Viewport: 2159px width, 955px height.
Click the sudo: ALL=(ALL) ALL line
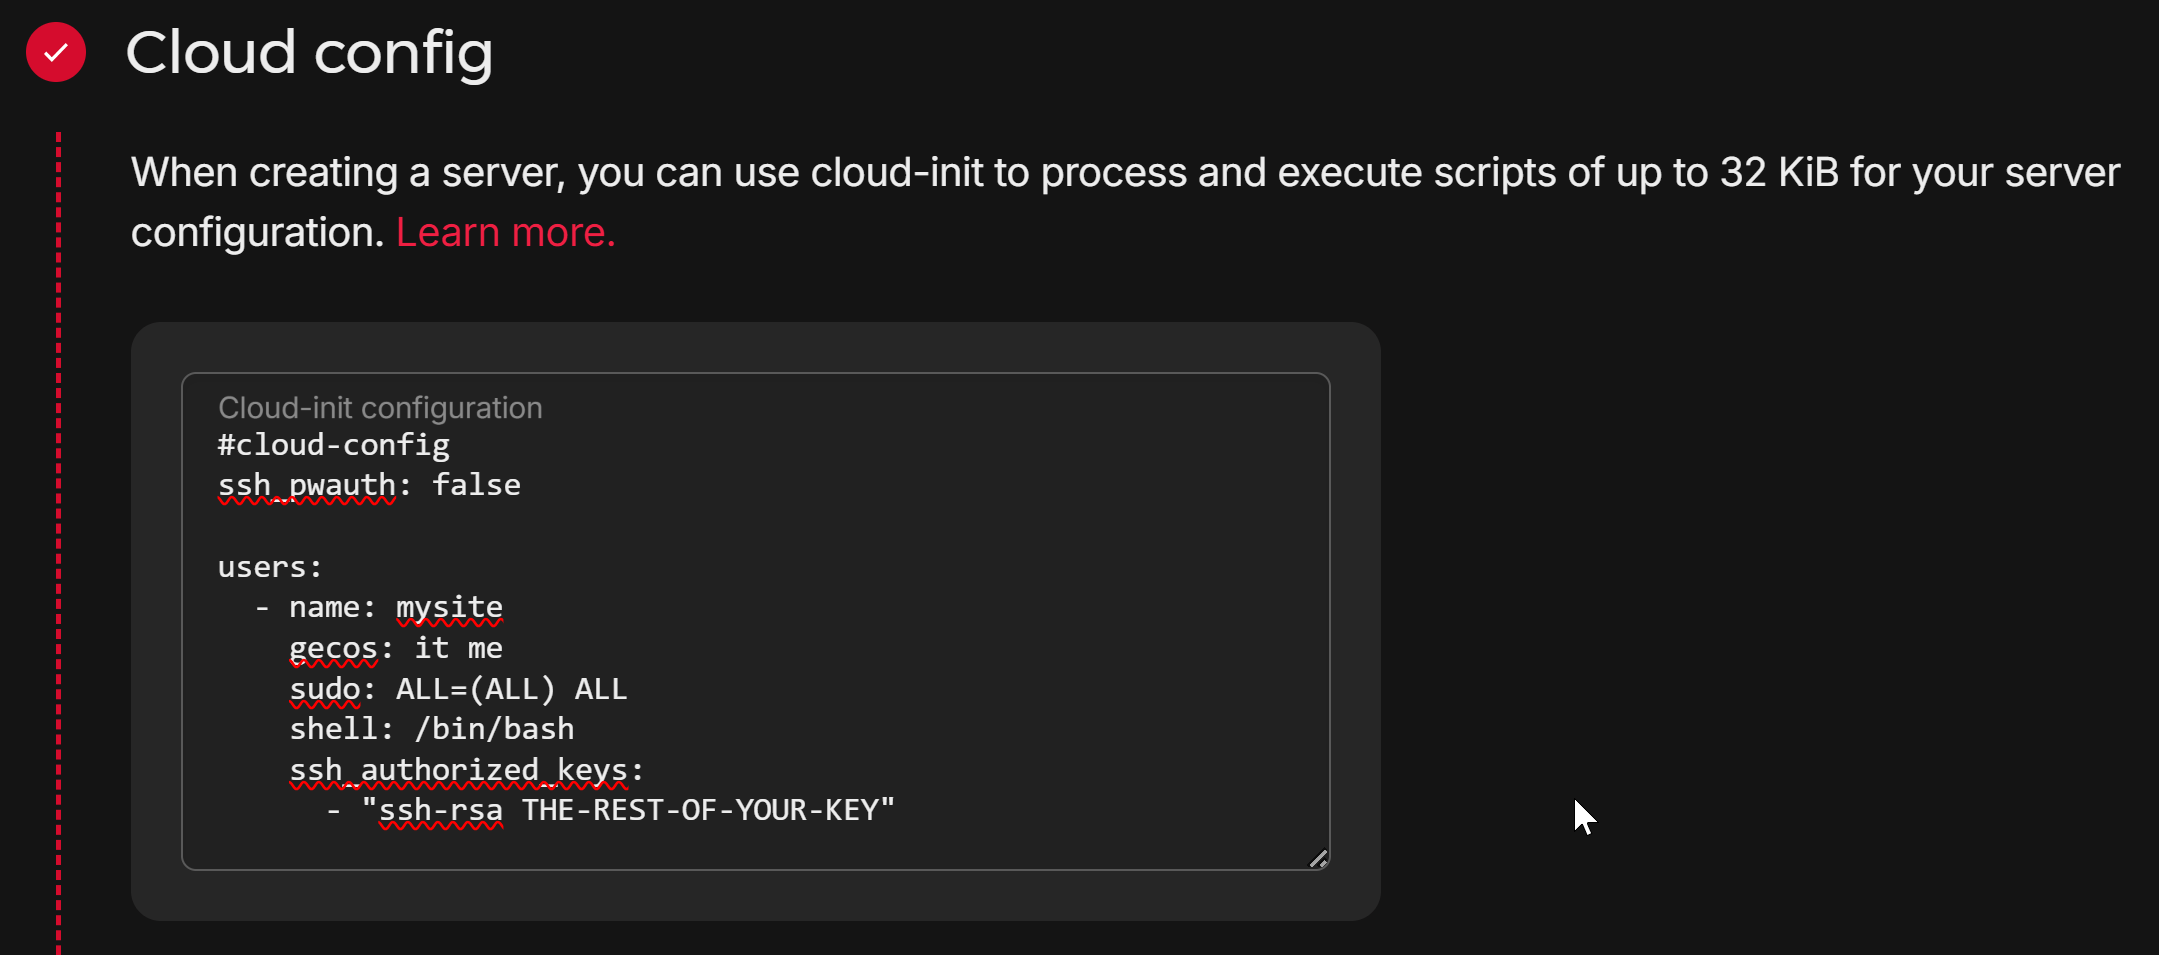(458, 689)
